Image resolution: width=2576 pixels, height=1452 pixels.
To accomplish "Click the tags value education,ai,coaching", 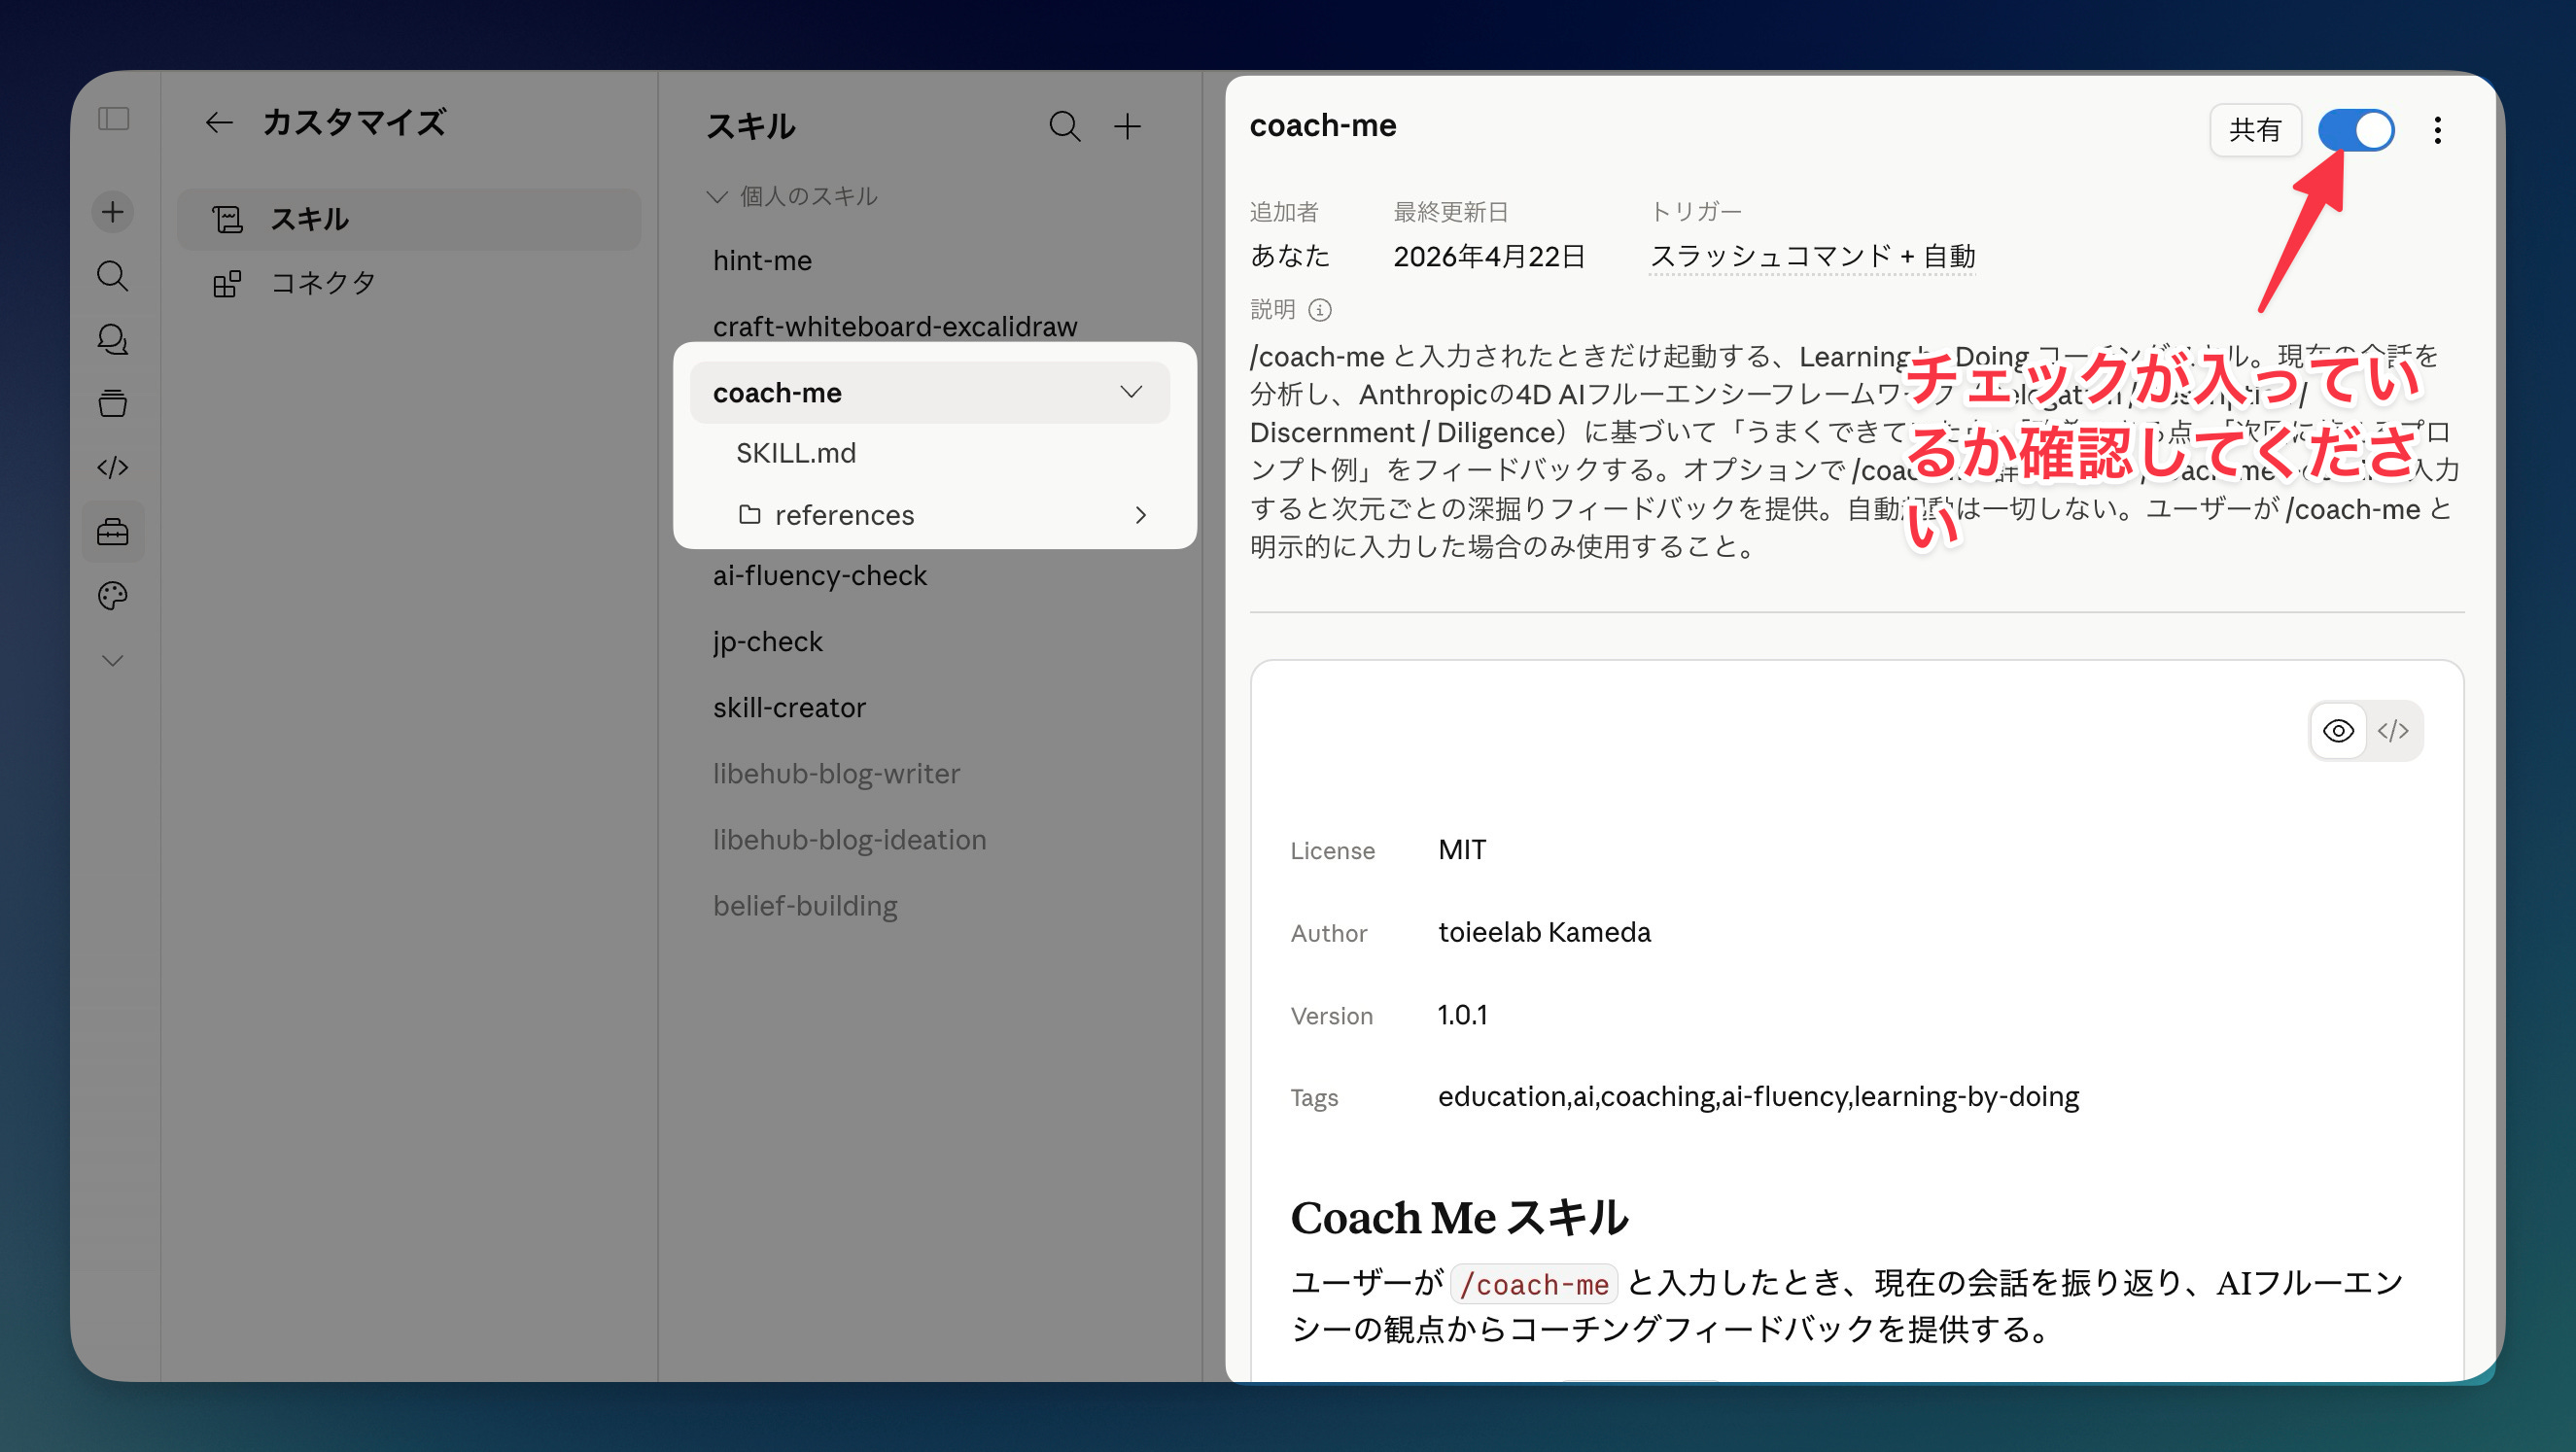I will (x=1758, y=1096).
